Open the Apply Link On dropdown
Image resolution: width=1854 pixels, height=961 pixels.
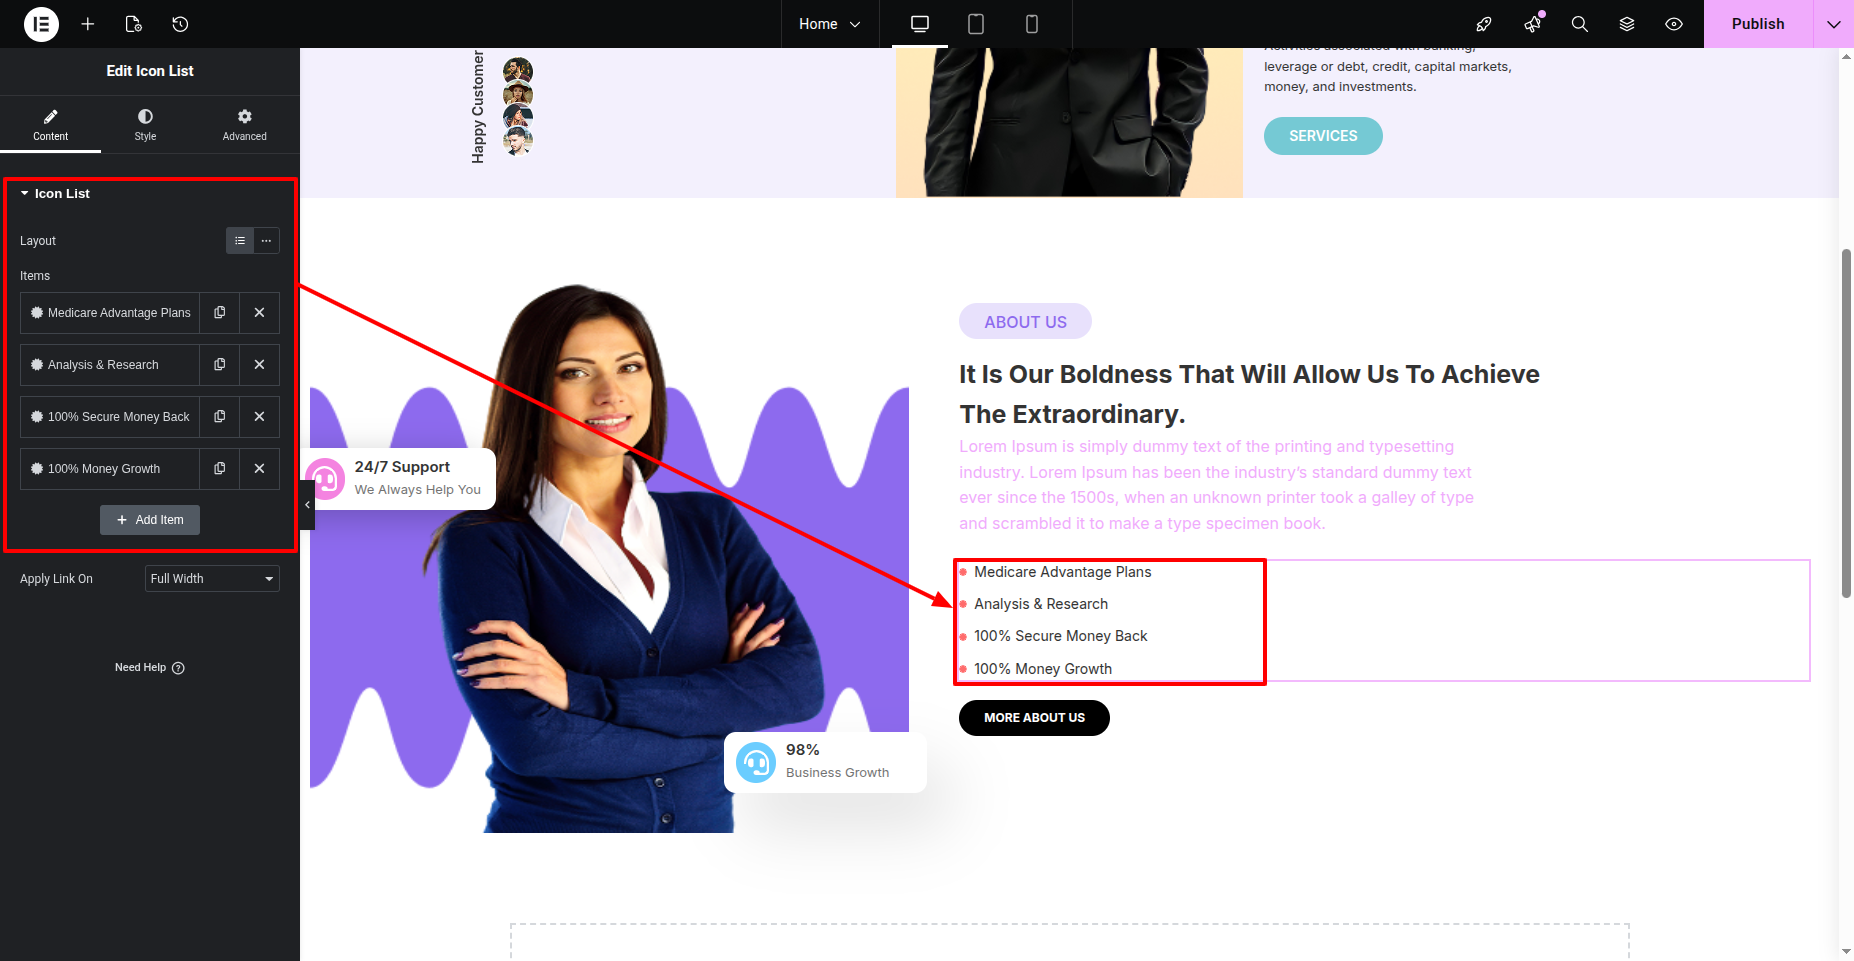pos(212,579)
